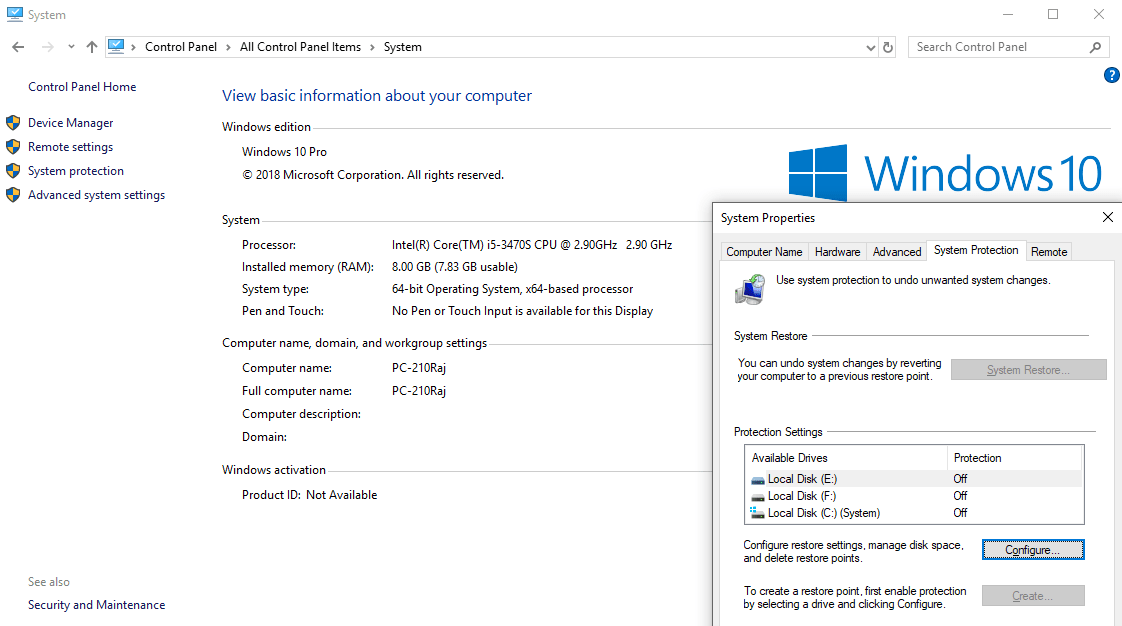Screen dimensions: 1122x626
Task: Select Local Disk (E:) in drives list
Action: click(914, 479)
